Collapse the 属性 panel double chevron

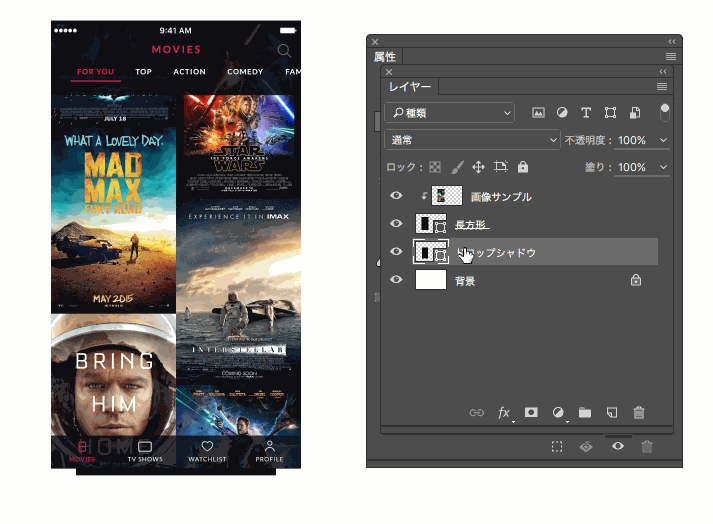(x=672, y=42)
